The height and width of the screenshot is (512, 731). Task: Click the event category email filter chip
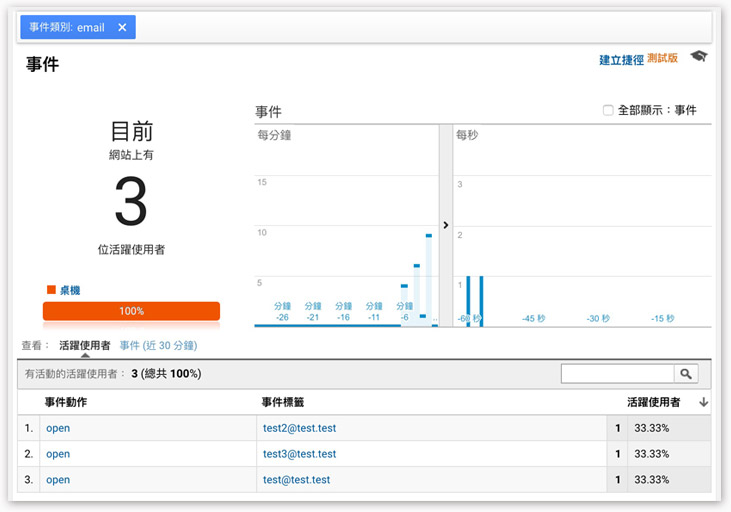[x=67, y=28]
